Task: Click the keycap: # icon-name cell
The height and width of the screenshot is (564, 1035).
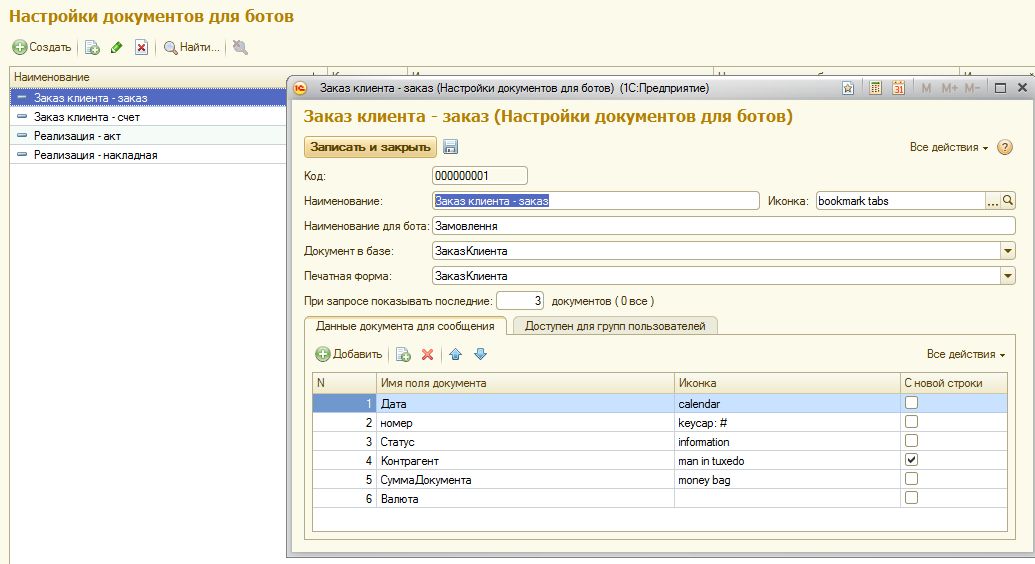Action: (787, 423)
